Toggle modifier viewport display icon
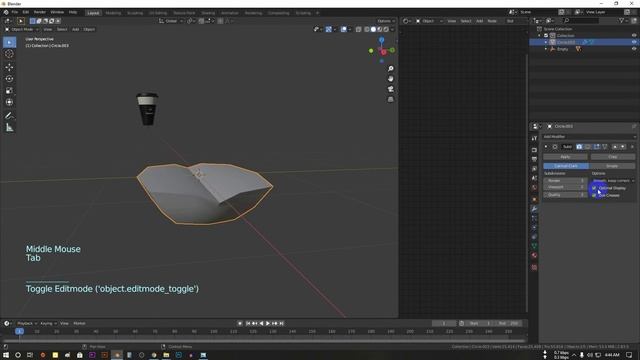This screenshot has height=360, width=640. coord(588,147)
